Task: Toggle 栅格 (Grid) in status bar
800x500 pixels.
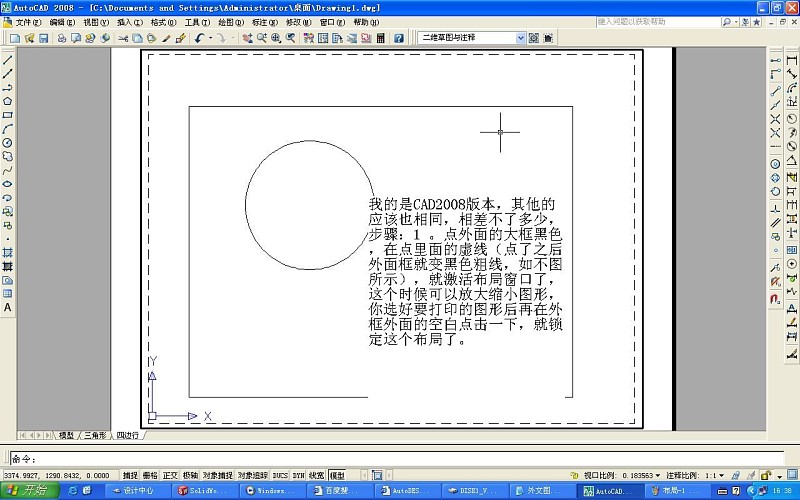Action: tap(150, 476)
